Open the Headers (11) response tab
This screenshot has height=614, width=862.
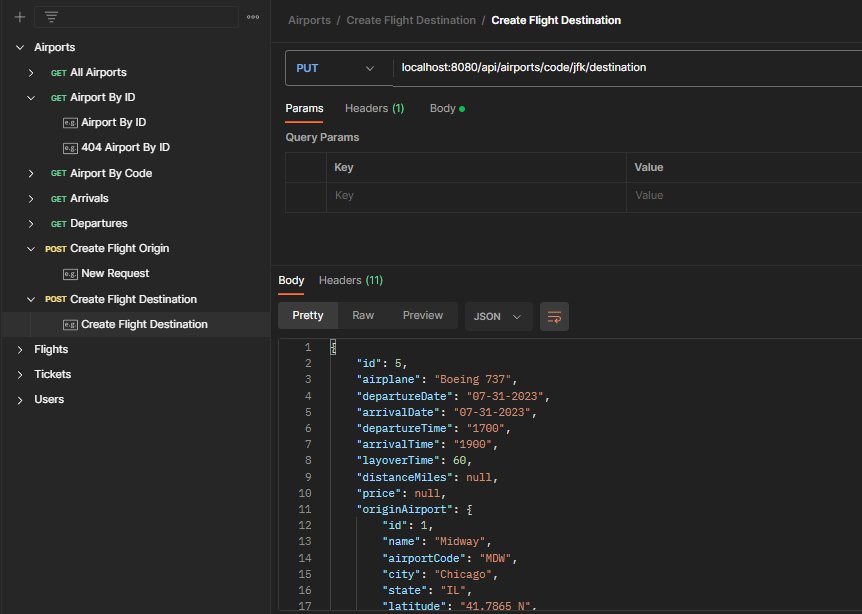pos(350,280)
